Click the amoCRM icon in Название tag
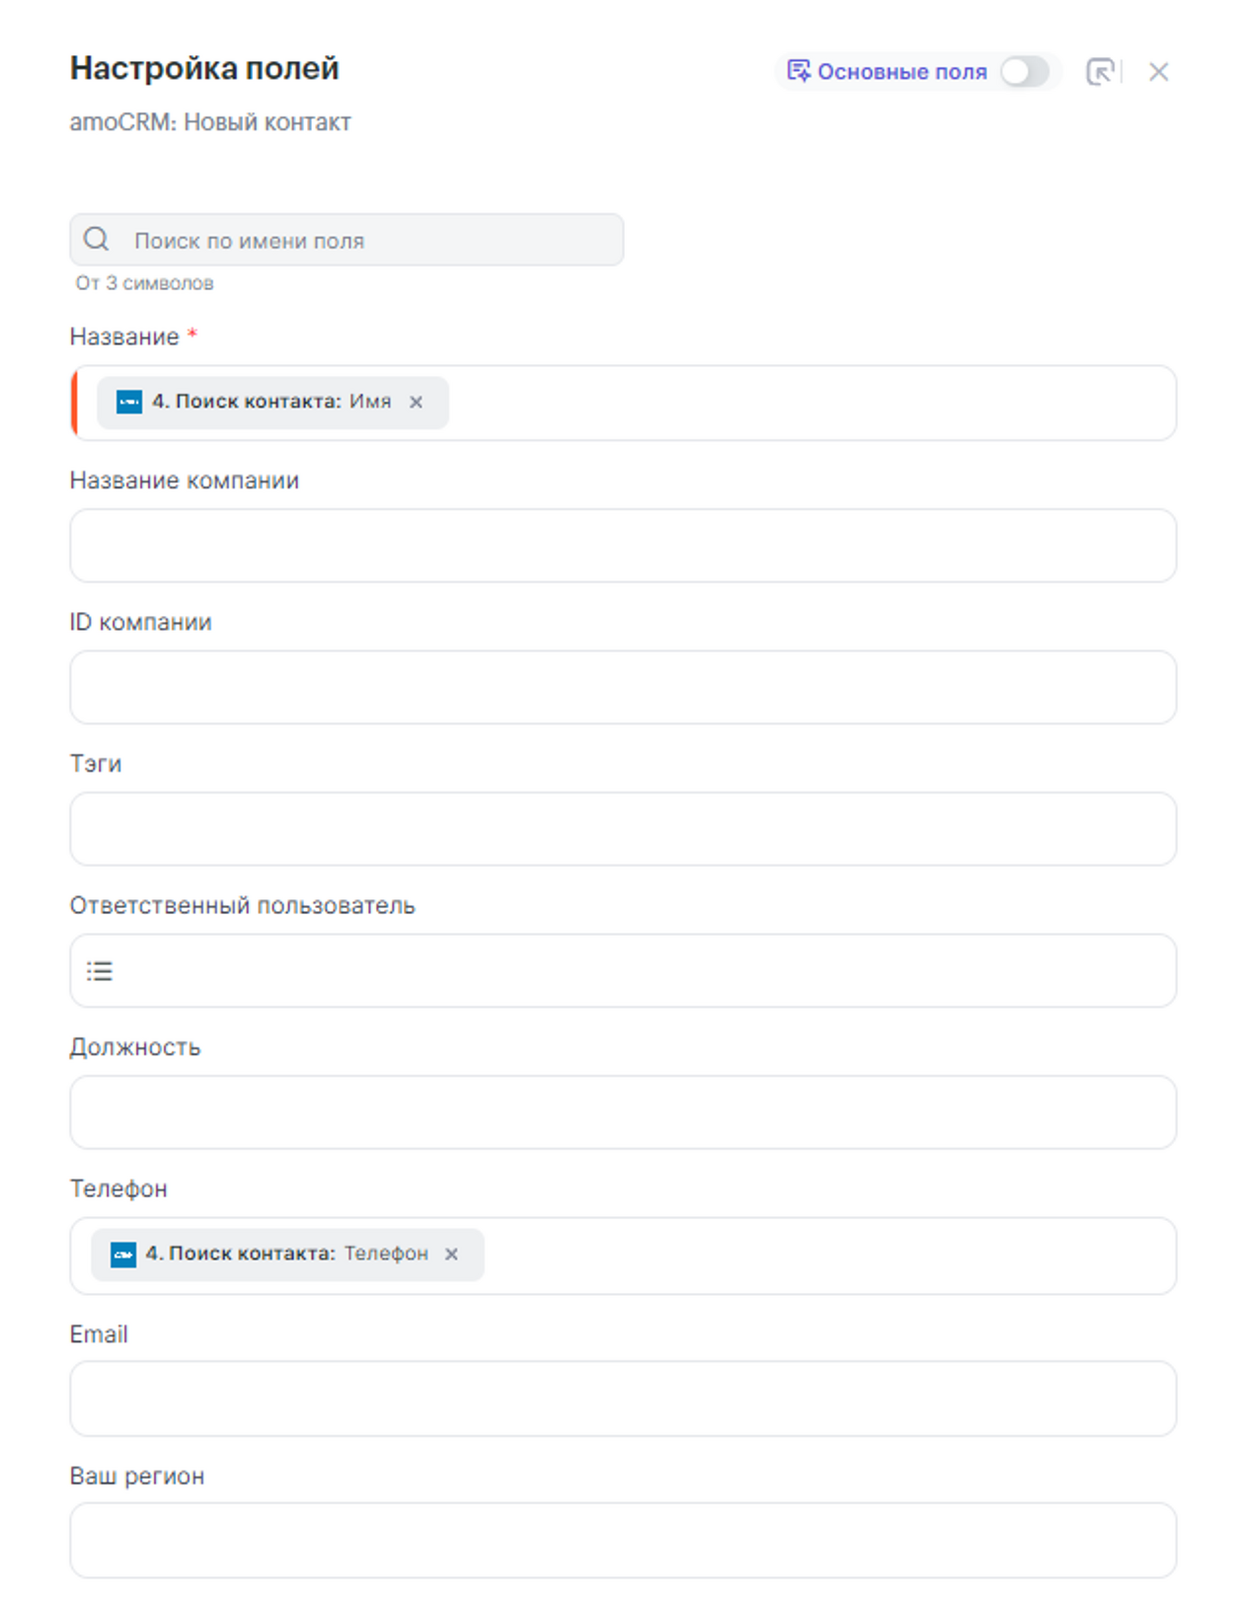The width and height of the screenshot is (1244, 1600). point(129,402)
